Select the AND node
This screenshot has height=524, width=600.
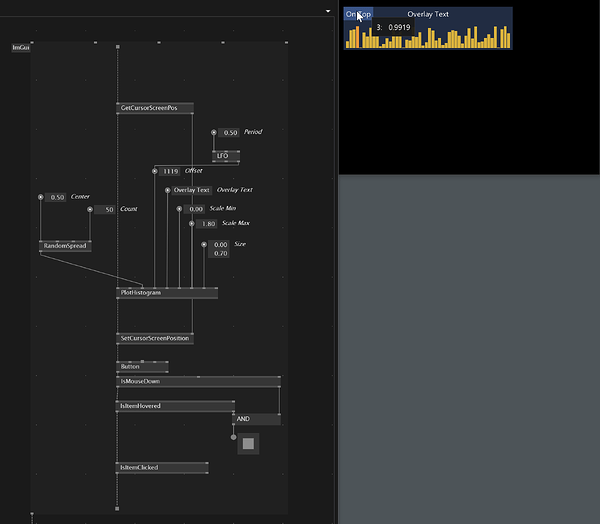click(256, 419)
